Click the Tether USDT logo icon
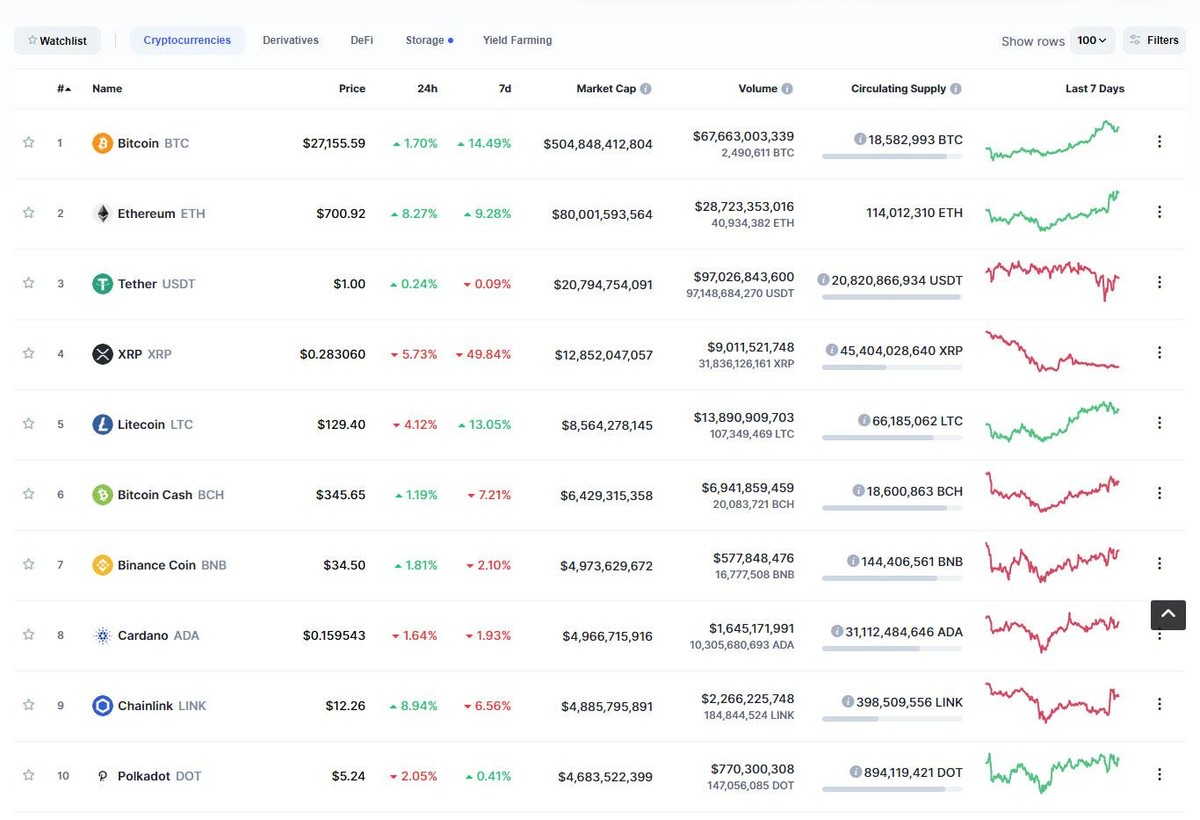Image resolution: width=1200 pixels, height=820 pixels. click(101, 283)
